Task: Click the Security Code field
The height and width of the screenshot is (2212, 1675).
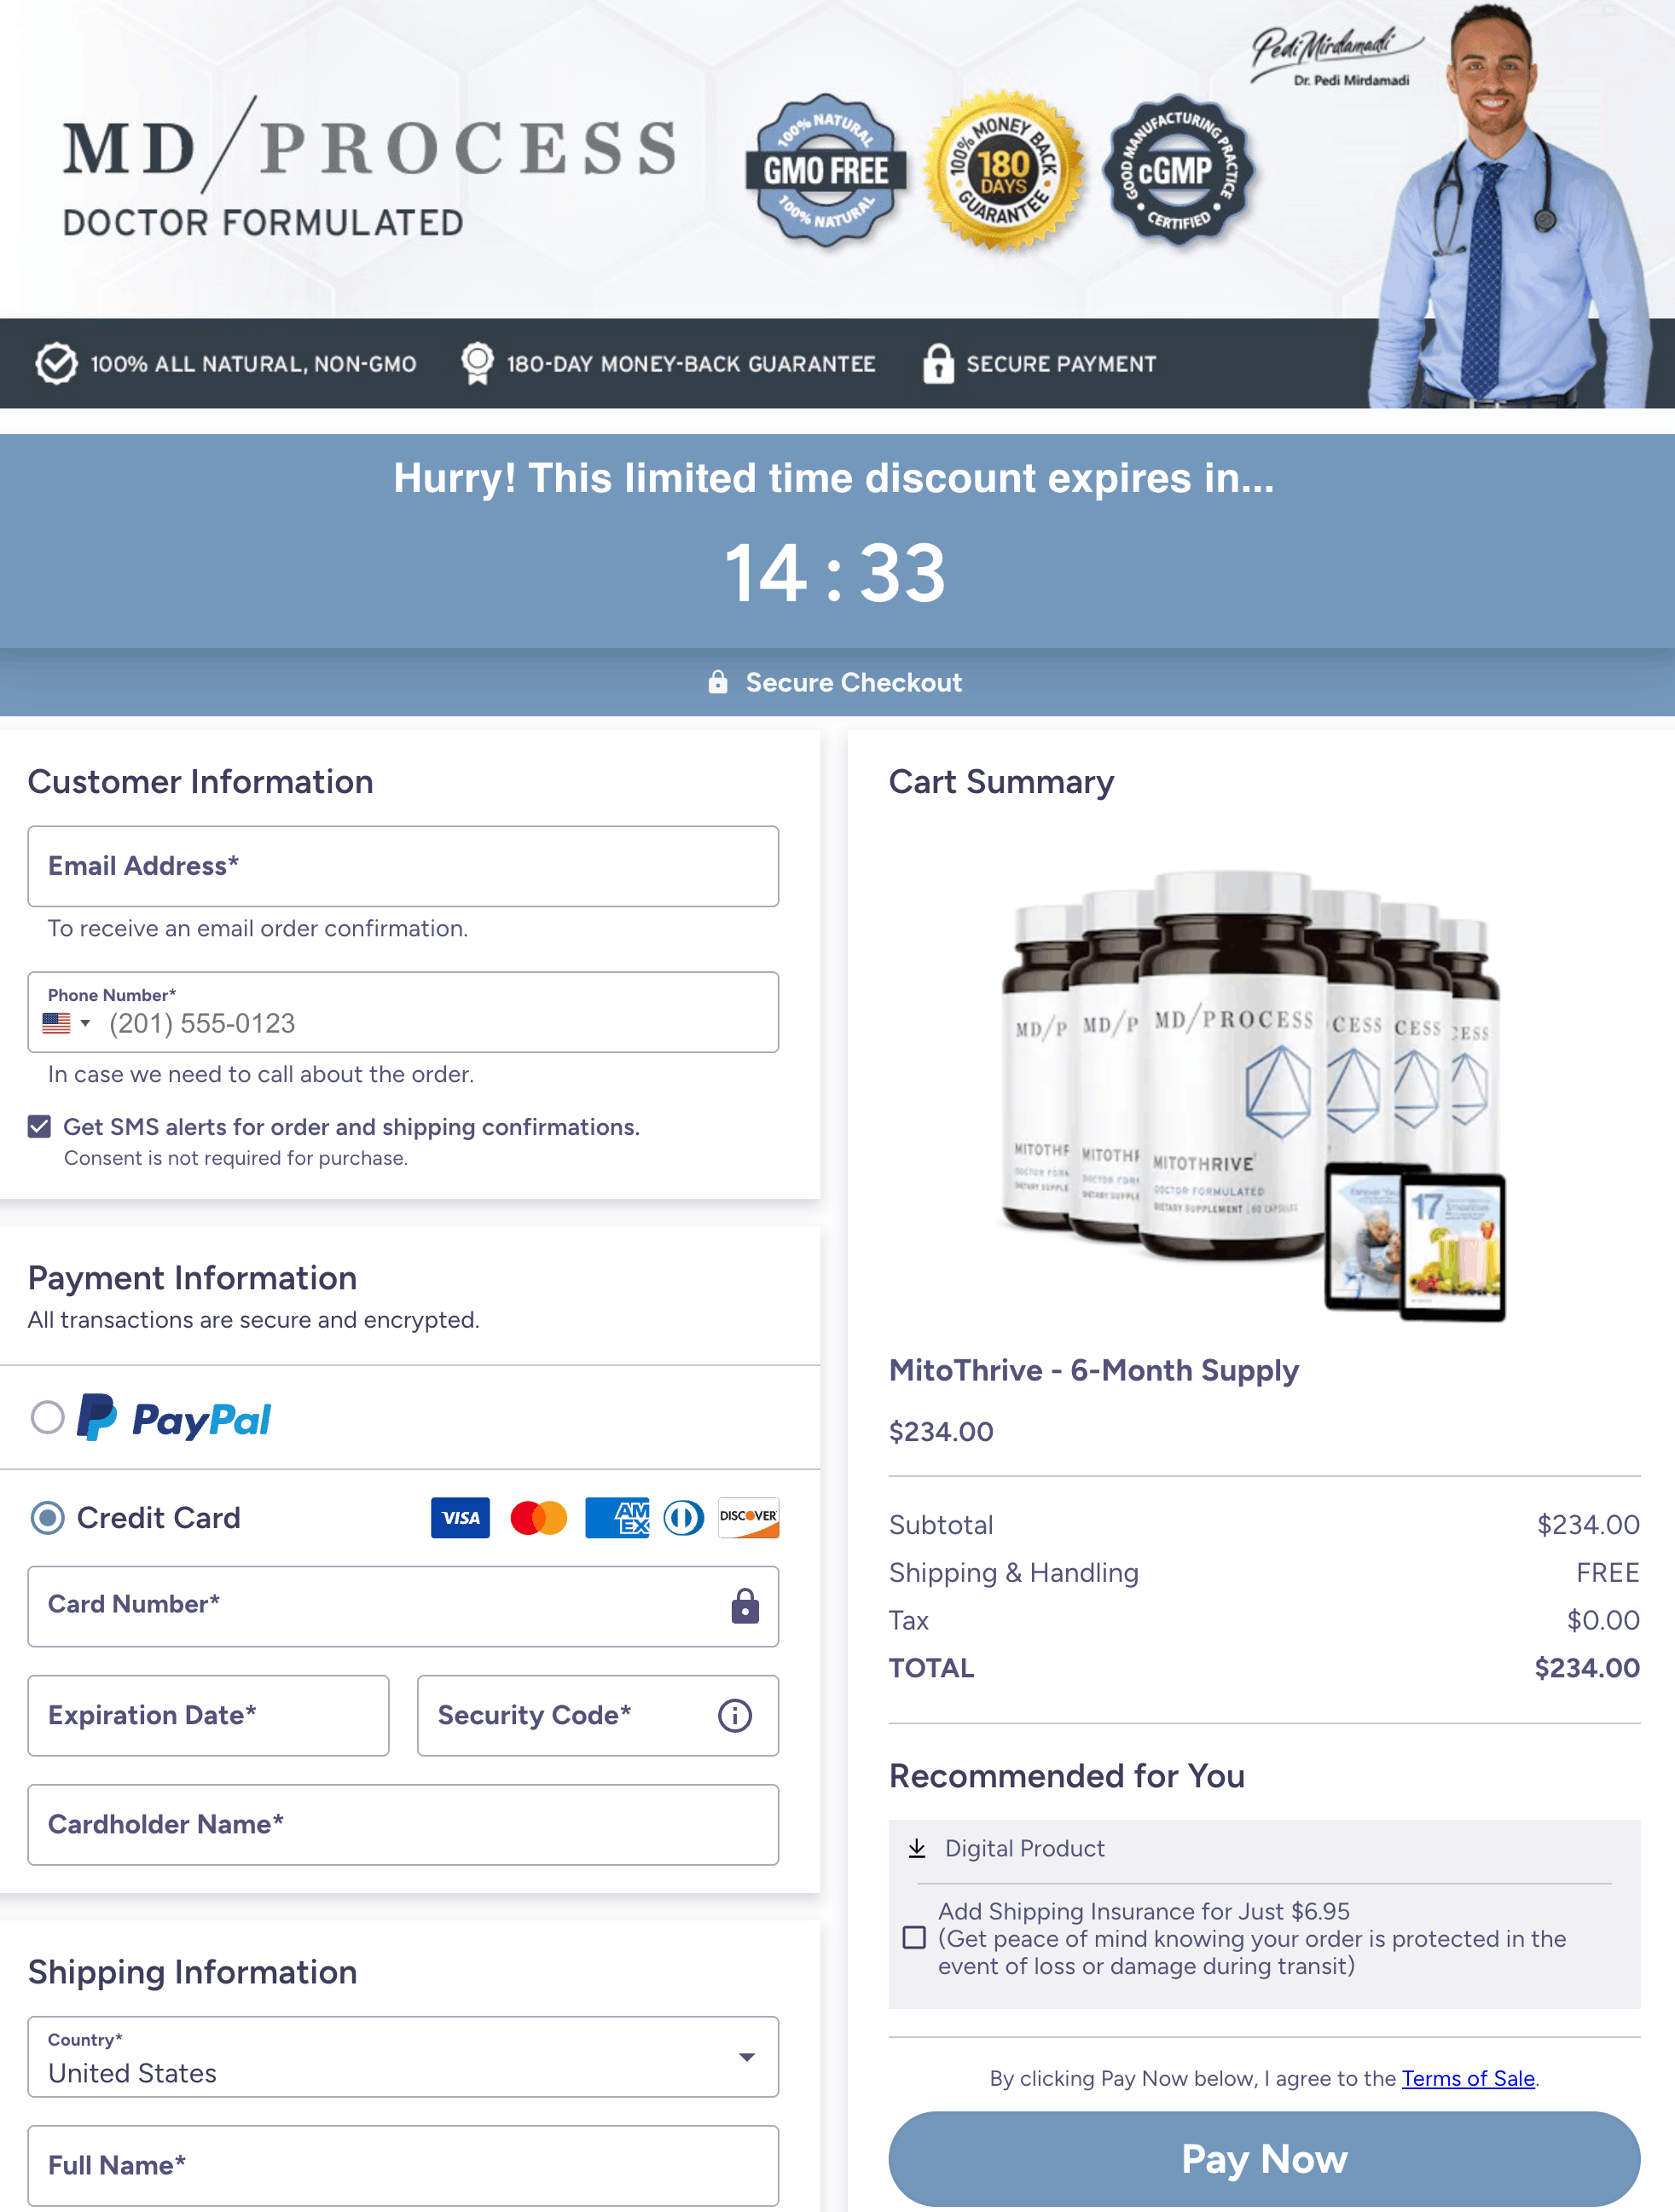Action: (x=598, y=1716)
